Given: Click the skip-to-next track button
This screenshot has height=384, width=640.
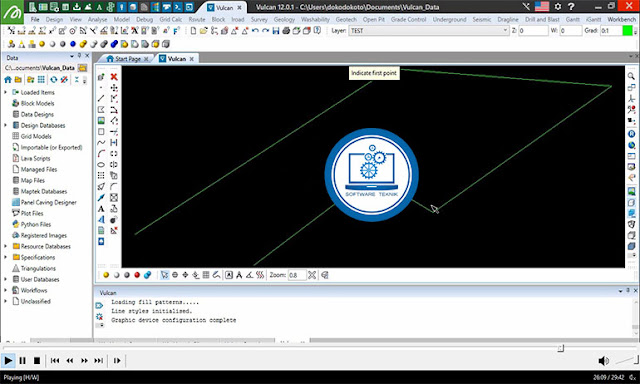Looking at the screenshot, I should click(98, 360).
